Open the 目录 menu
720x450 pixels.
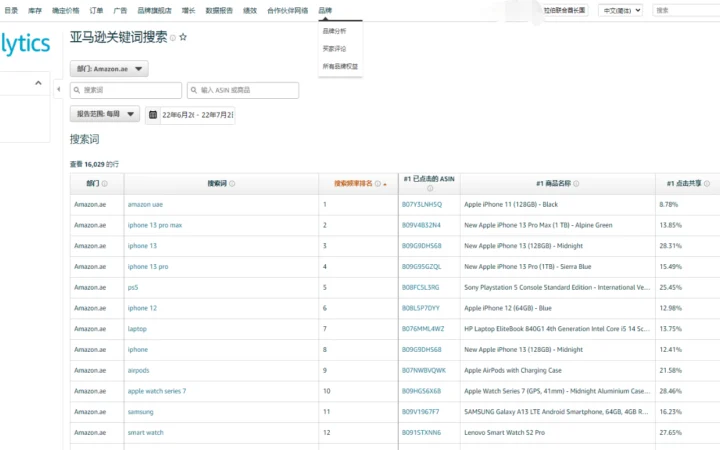(11, 10)
